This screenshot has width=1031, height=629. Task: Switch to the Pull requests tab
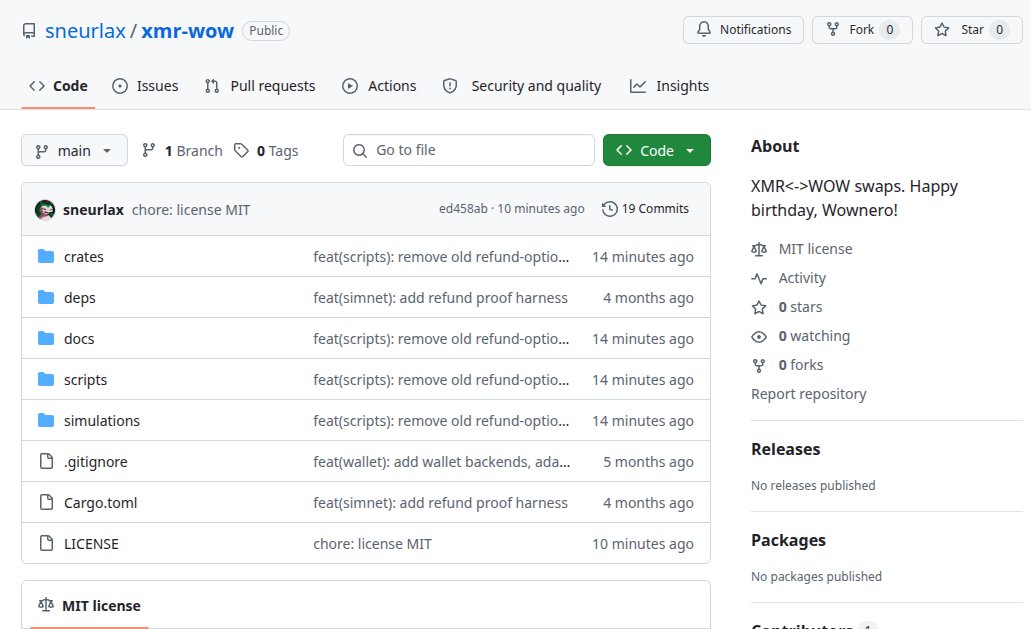(260, 86)
